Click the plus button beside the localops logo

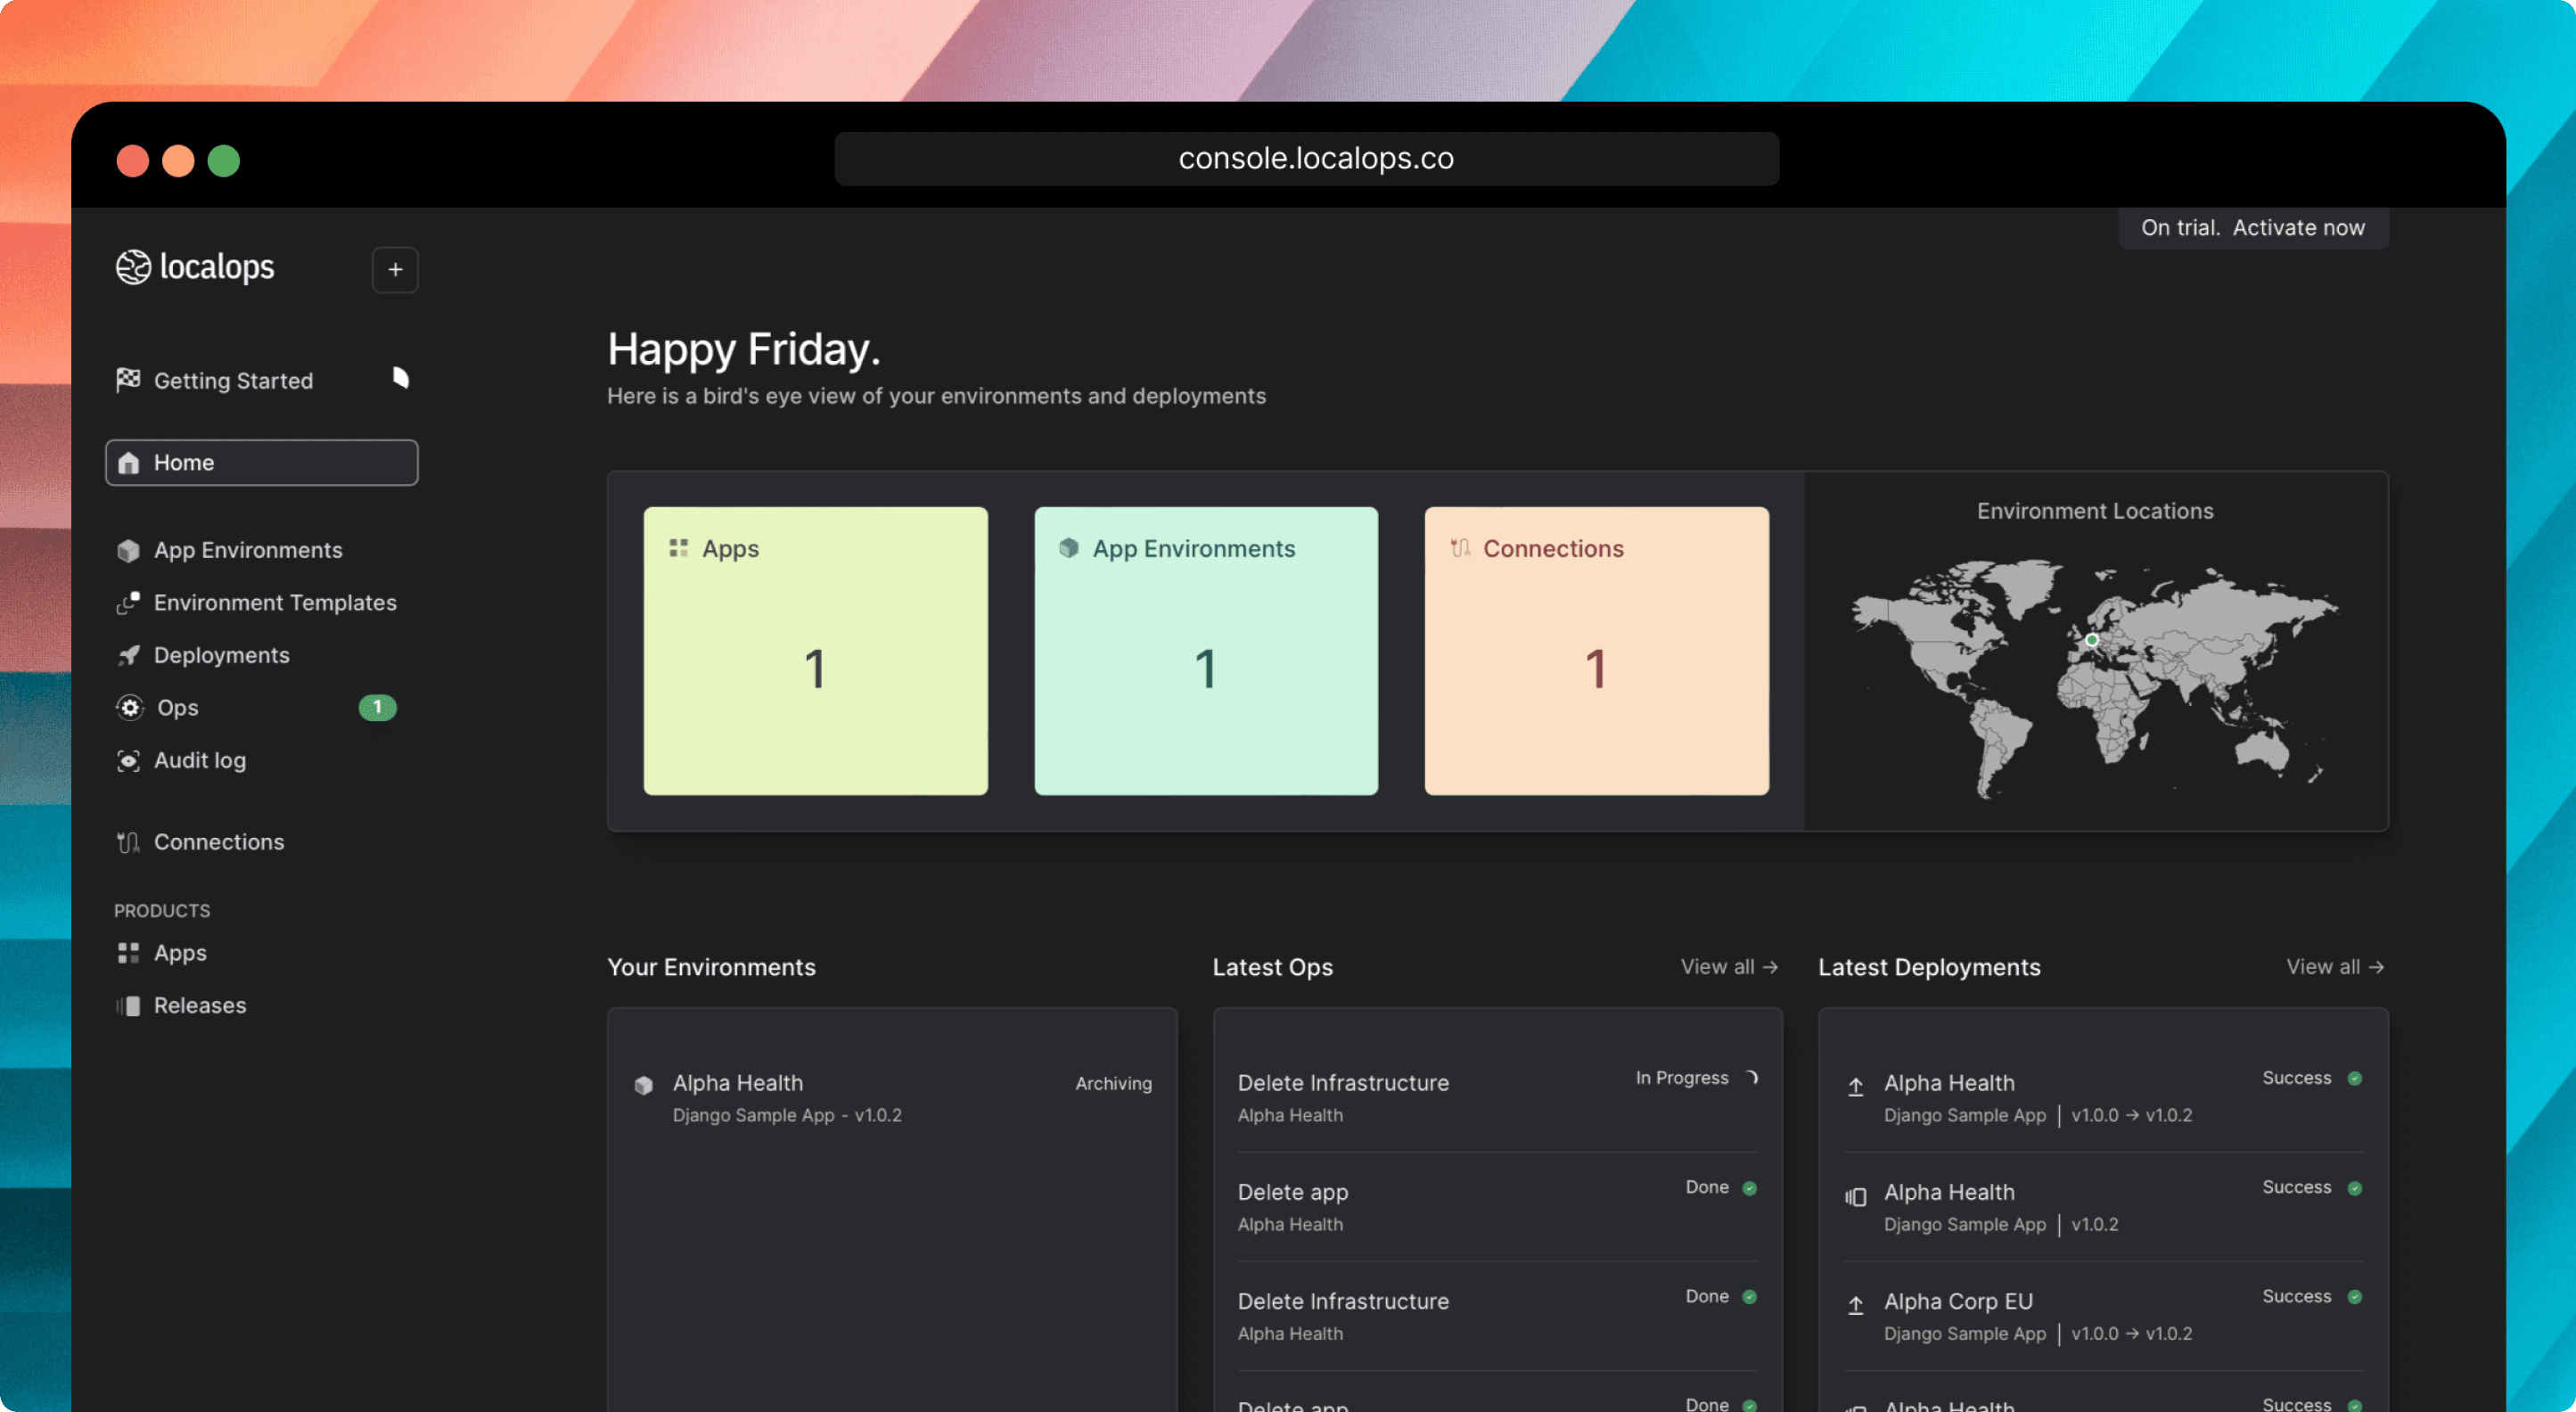pos(395,270)
